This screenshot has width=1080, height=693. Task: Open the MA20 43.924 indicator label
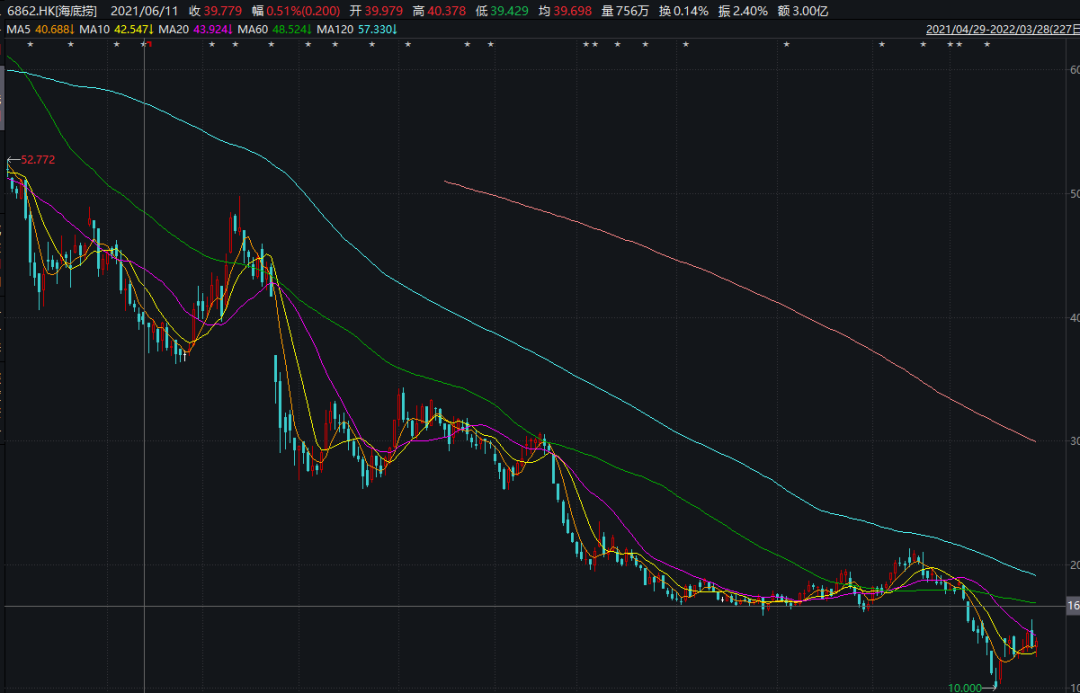tap(196, 30)
